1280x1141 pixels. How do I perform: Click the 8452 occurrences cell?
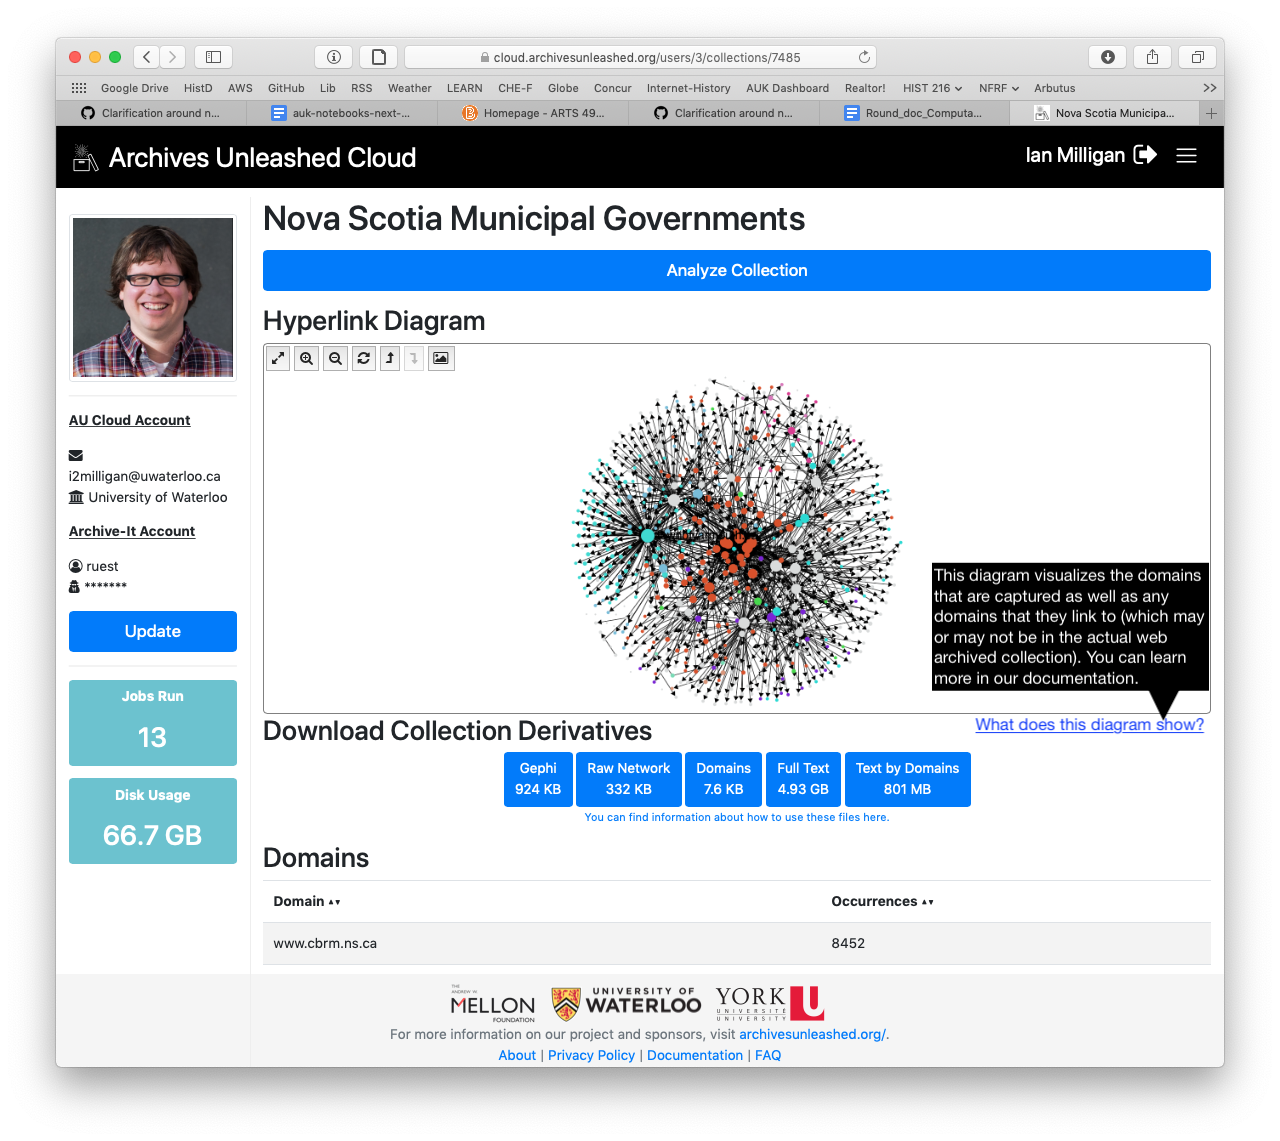[x=848, y=943]
